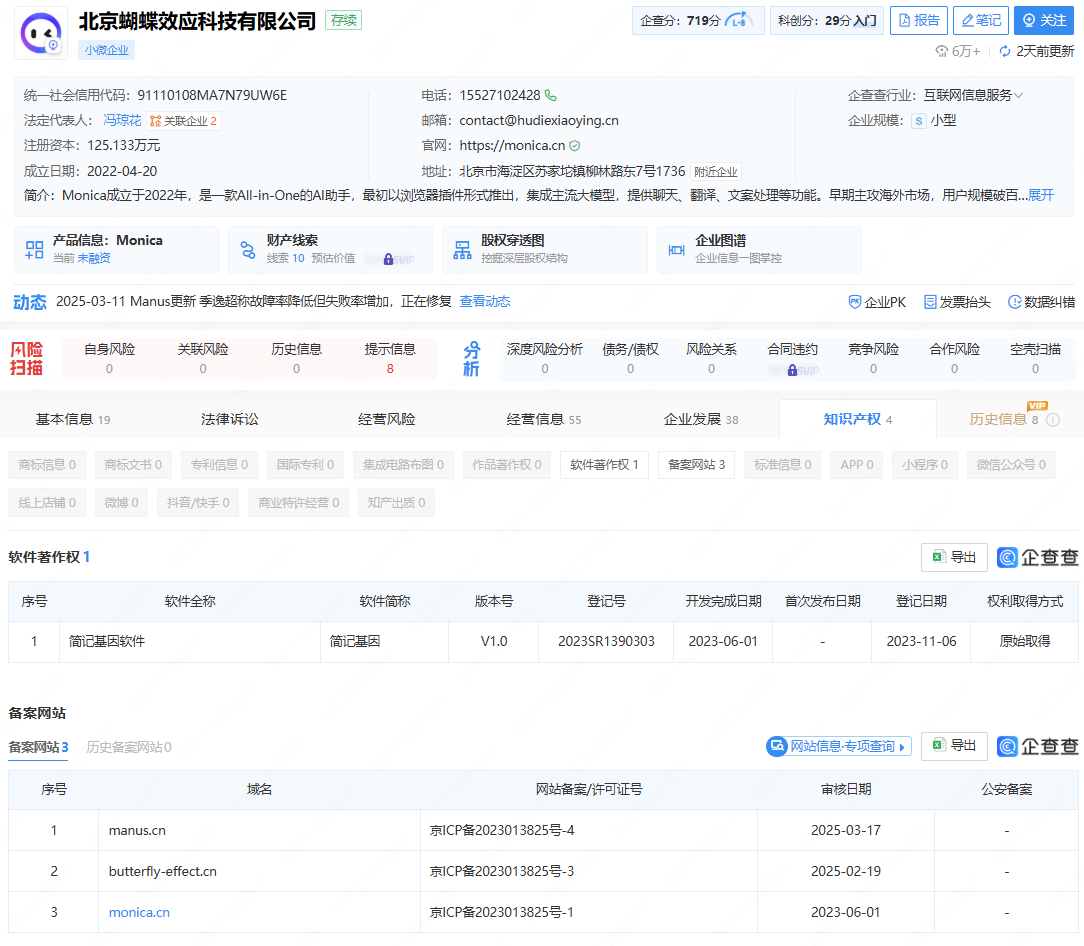Click the 查看动态 link
This screenshot has height=946, width=1084.
pos(485,302)
